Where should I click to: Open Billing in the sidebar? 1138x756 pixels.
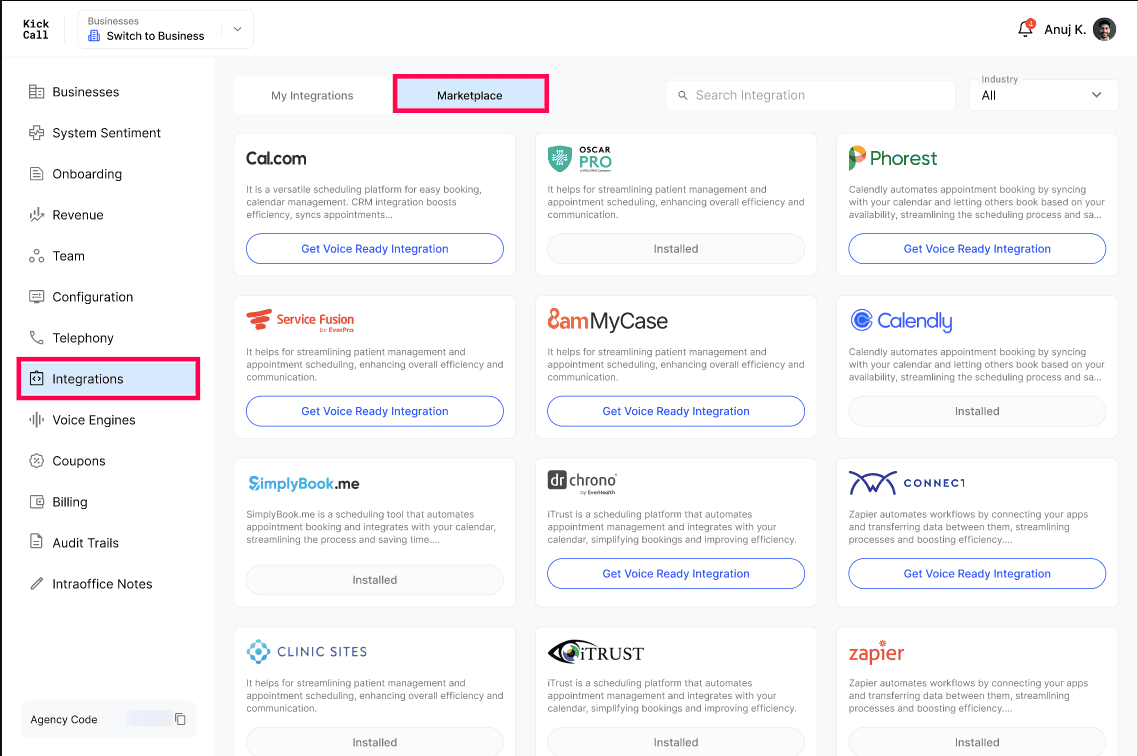(x=70, y=502)
